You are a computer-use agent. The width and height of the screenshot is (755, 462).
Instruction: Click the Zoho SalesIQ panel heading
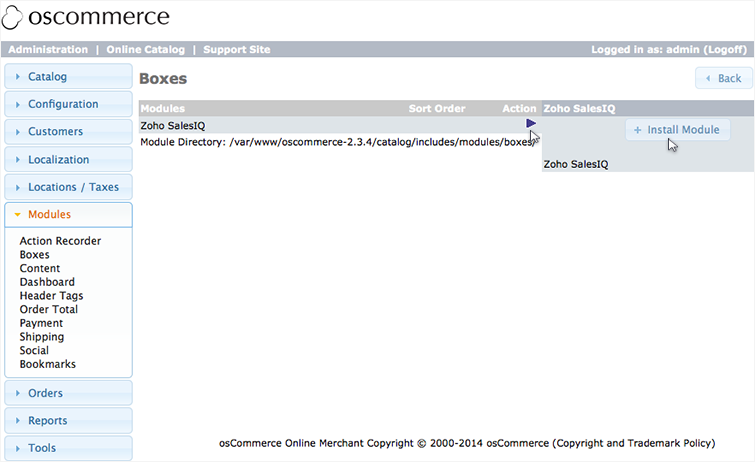pos(579,108)
